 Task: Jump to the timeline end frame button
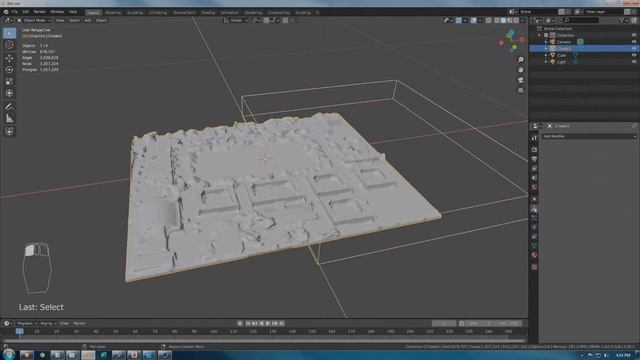point(282,323)
